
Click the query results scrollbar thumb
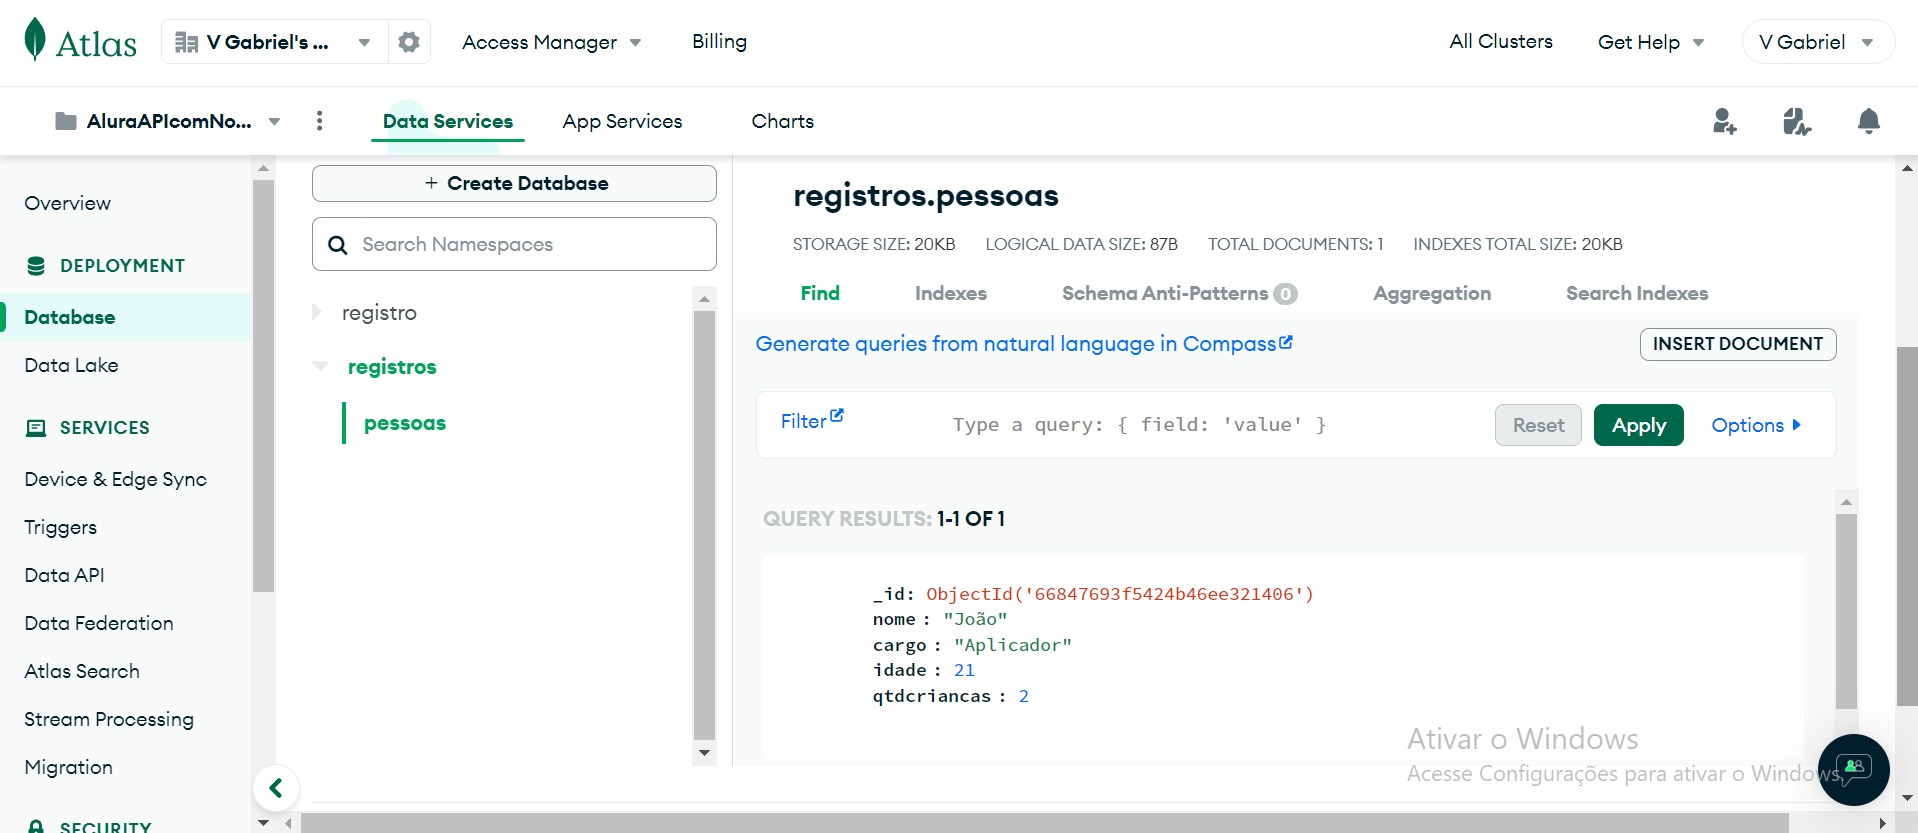1846,611
